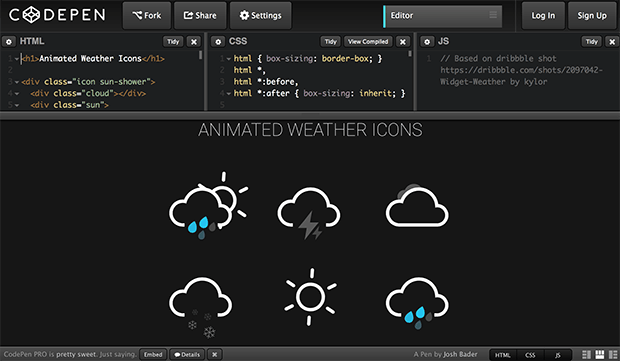Switch to right-side editor layout
The height and width of the screenshot is (361, 620).
tap(613, 355)
